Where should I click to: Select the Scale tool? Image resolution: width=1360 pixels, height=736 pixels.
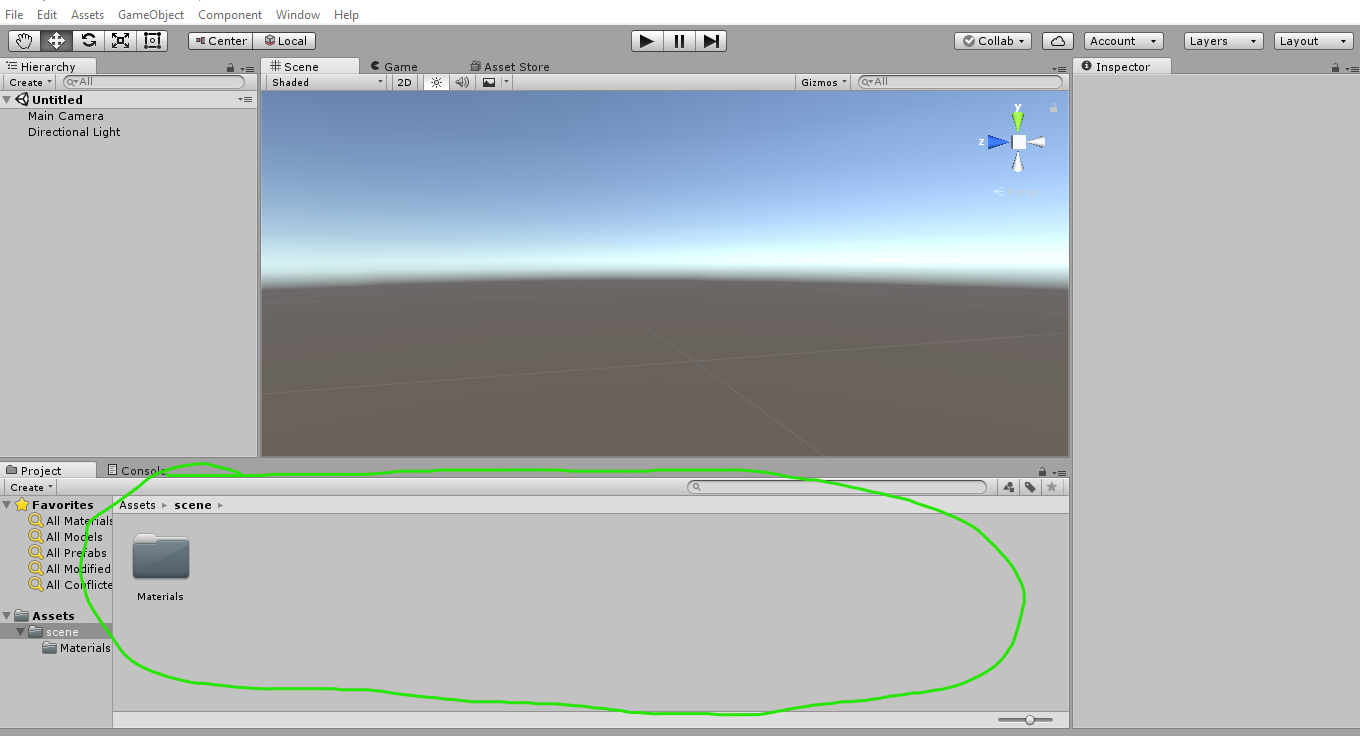(x=121, y=41)
